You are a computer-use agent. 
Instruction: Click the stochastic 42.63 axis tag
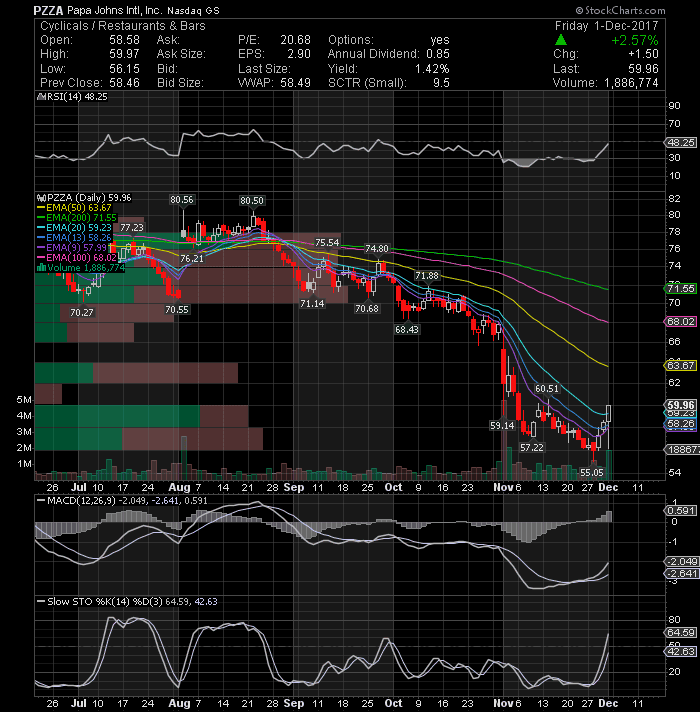pos(680,652)
